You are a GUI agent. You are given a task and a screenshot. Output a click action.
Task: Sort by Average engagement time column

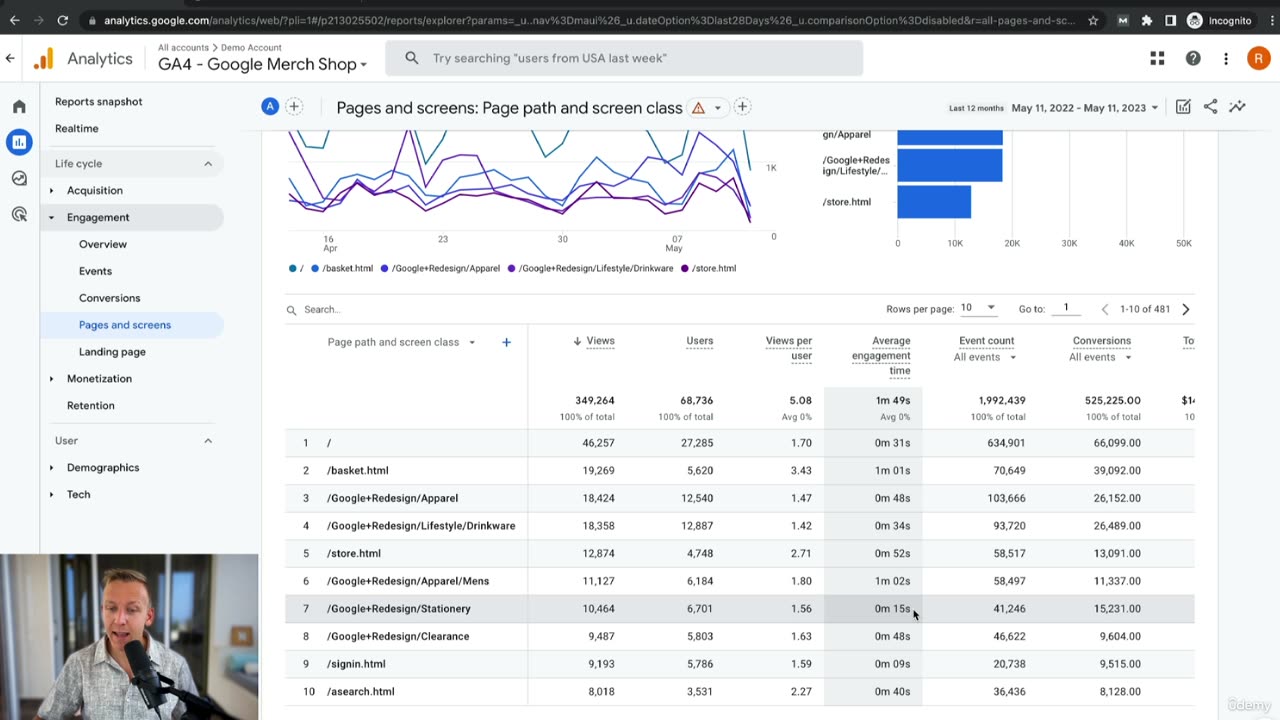[x=881, y=356]
